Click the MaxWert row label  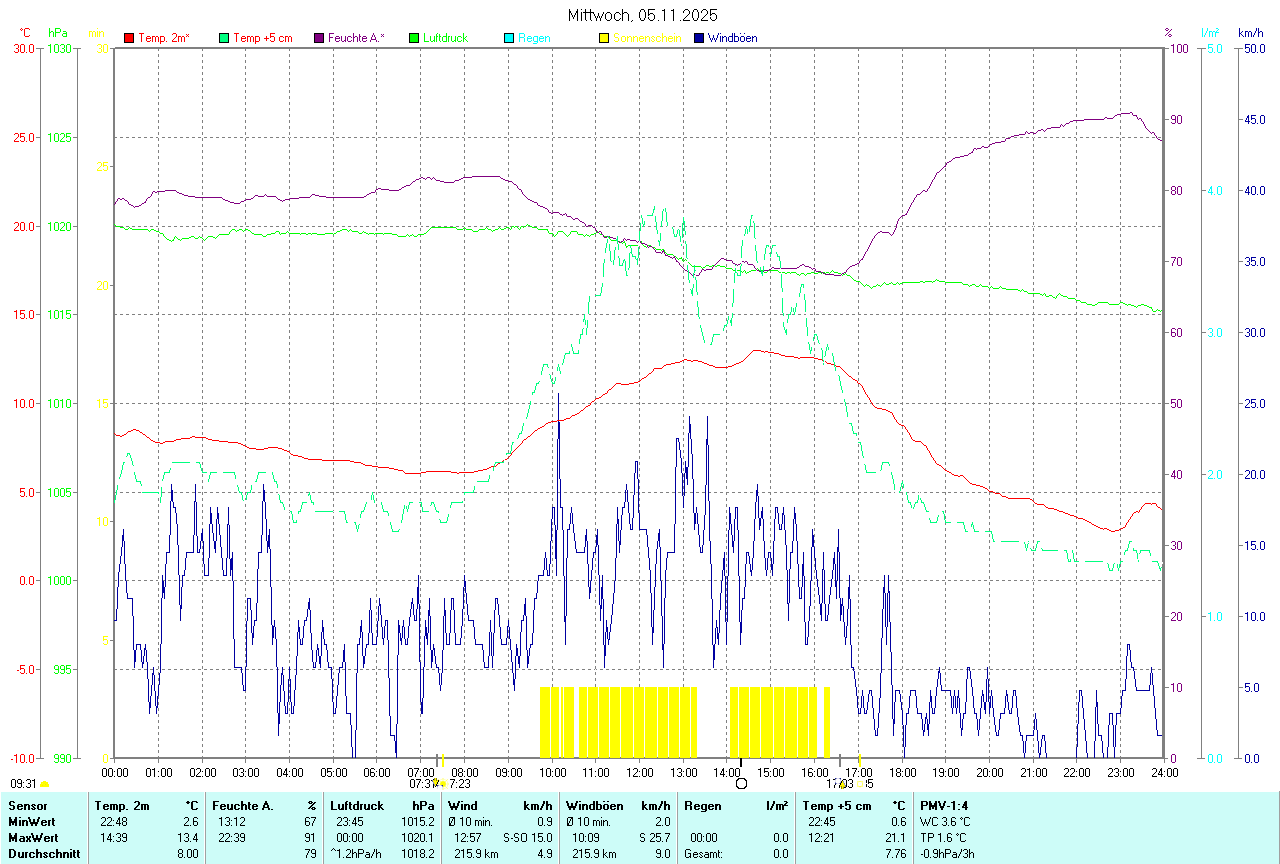[33, 837]
